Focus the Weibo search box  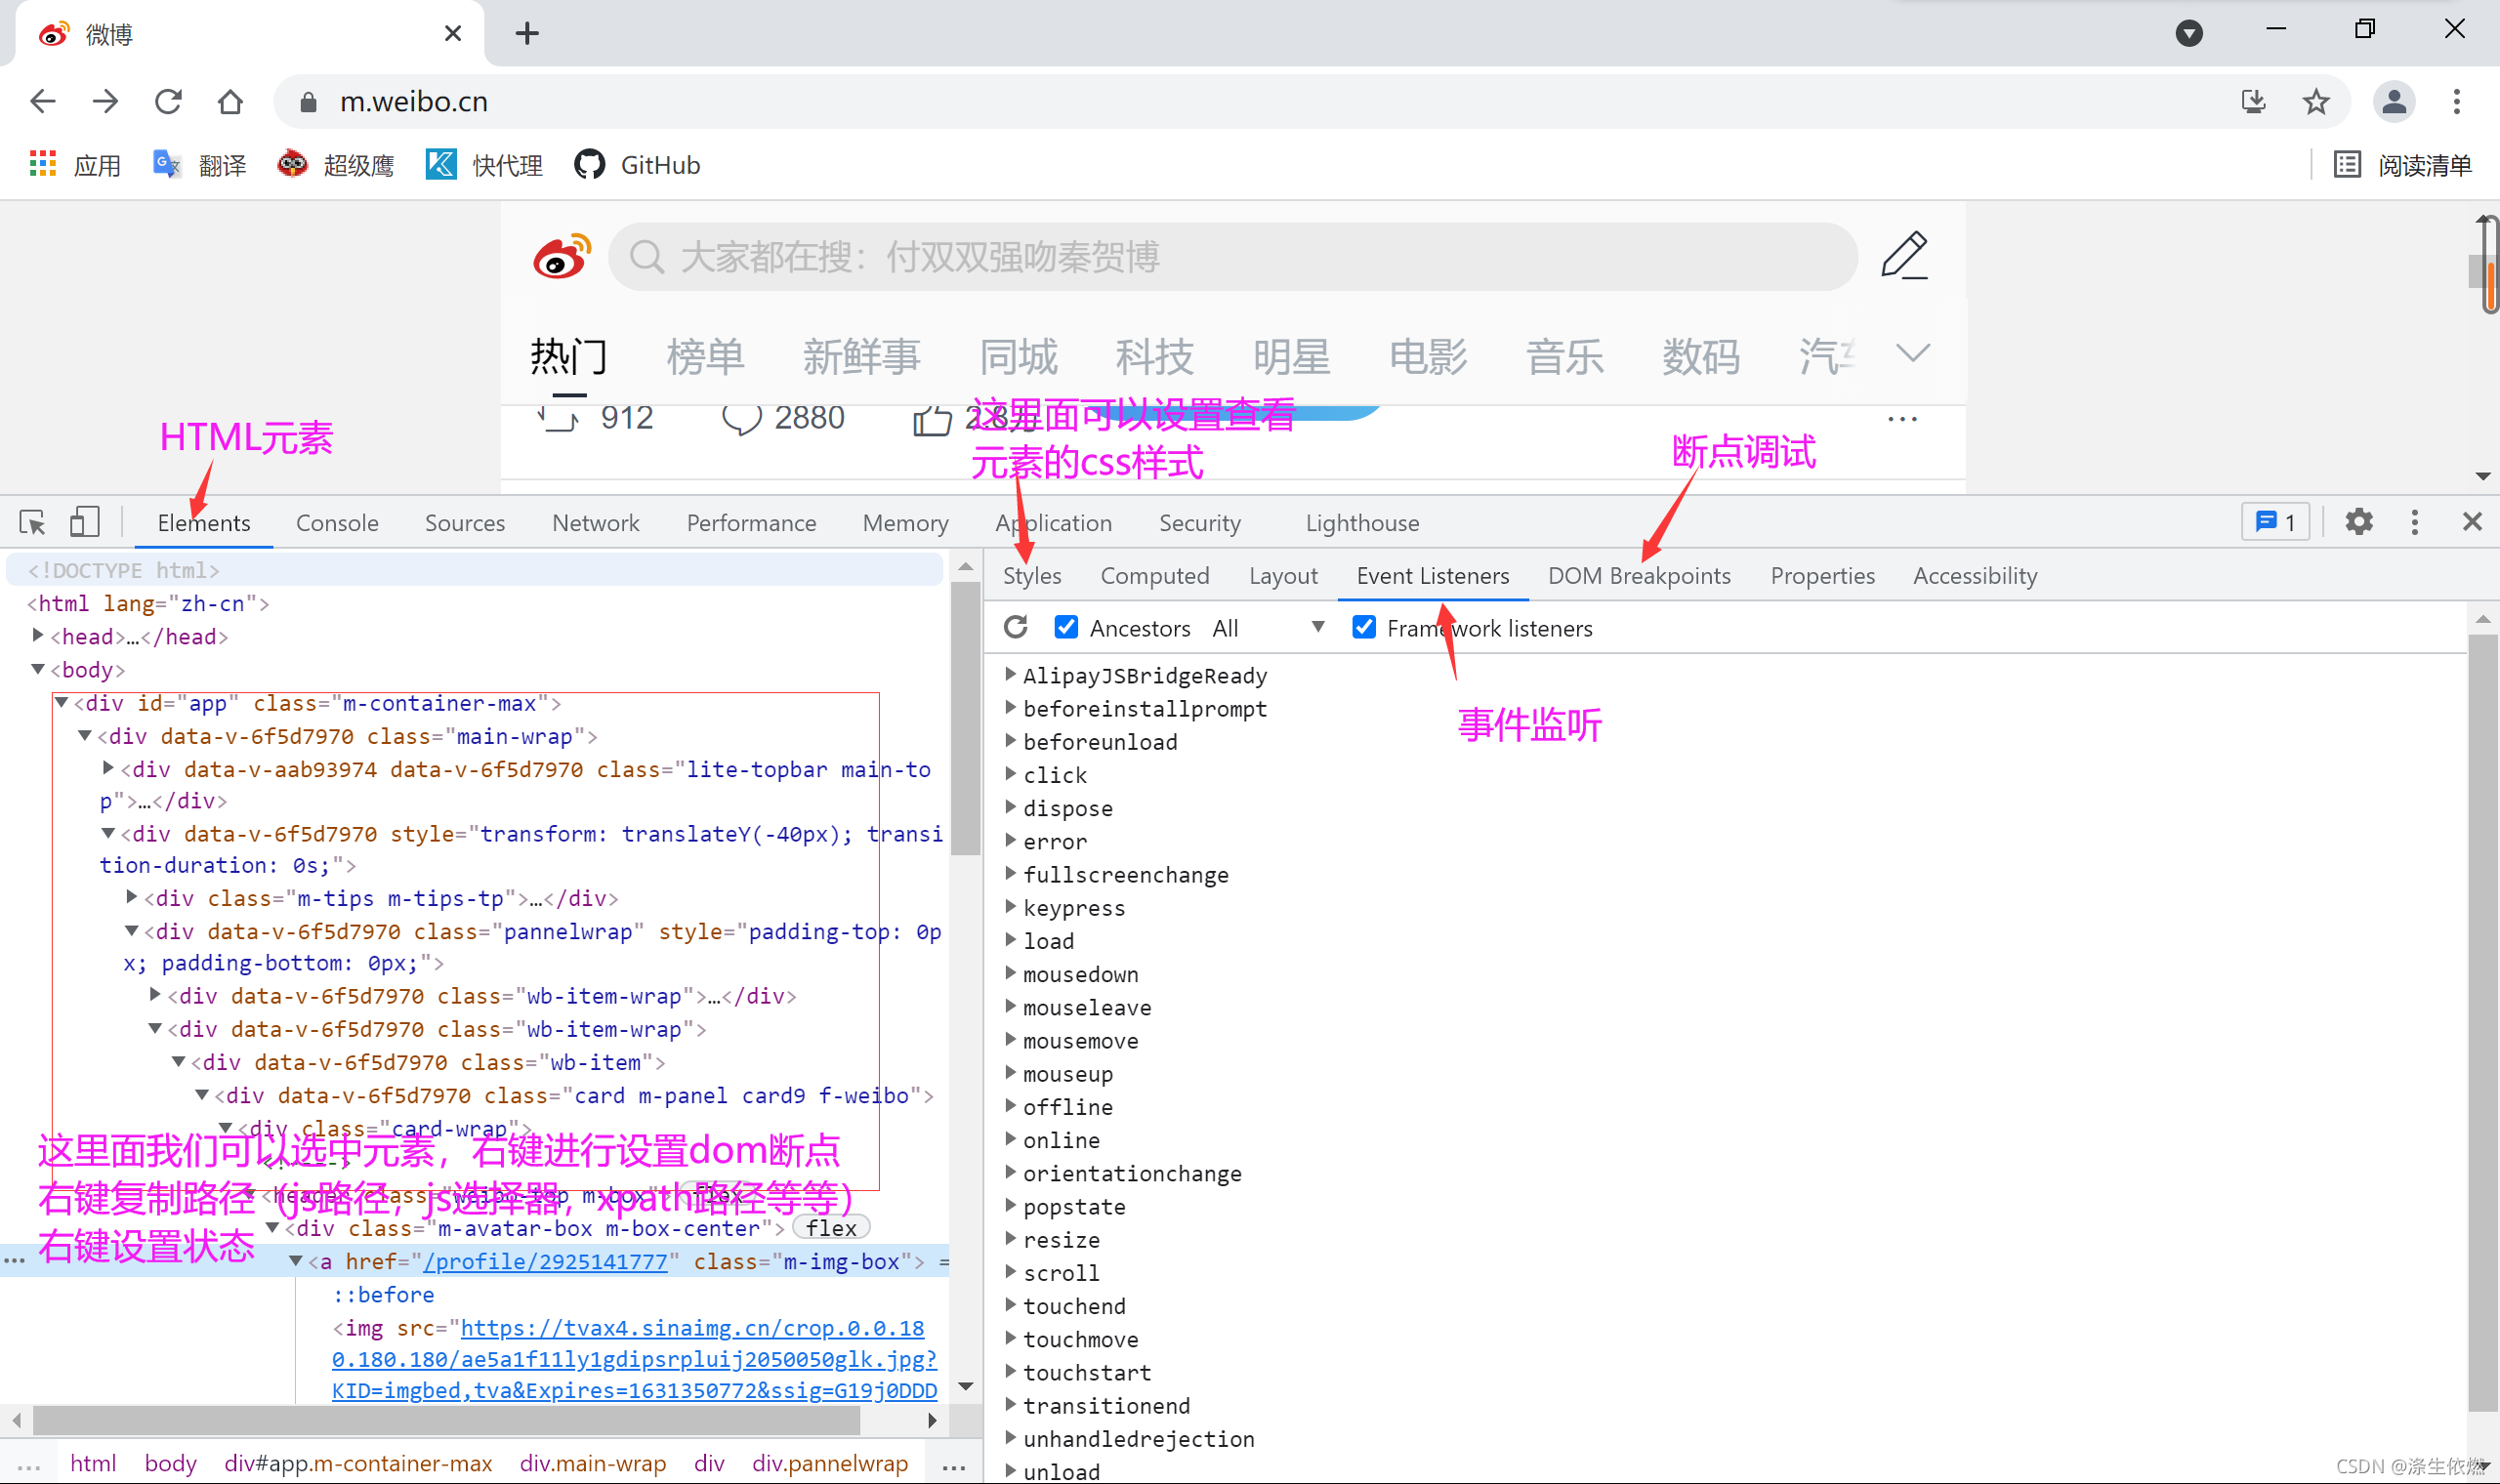[1232, 257]
